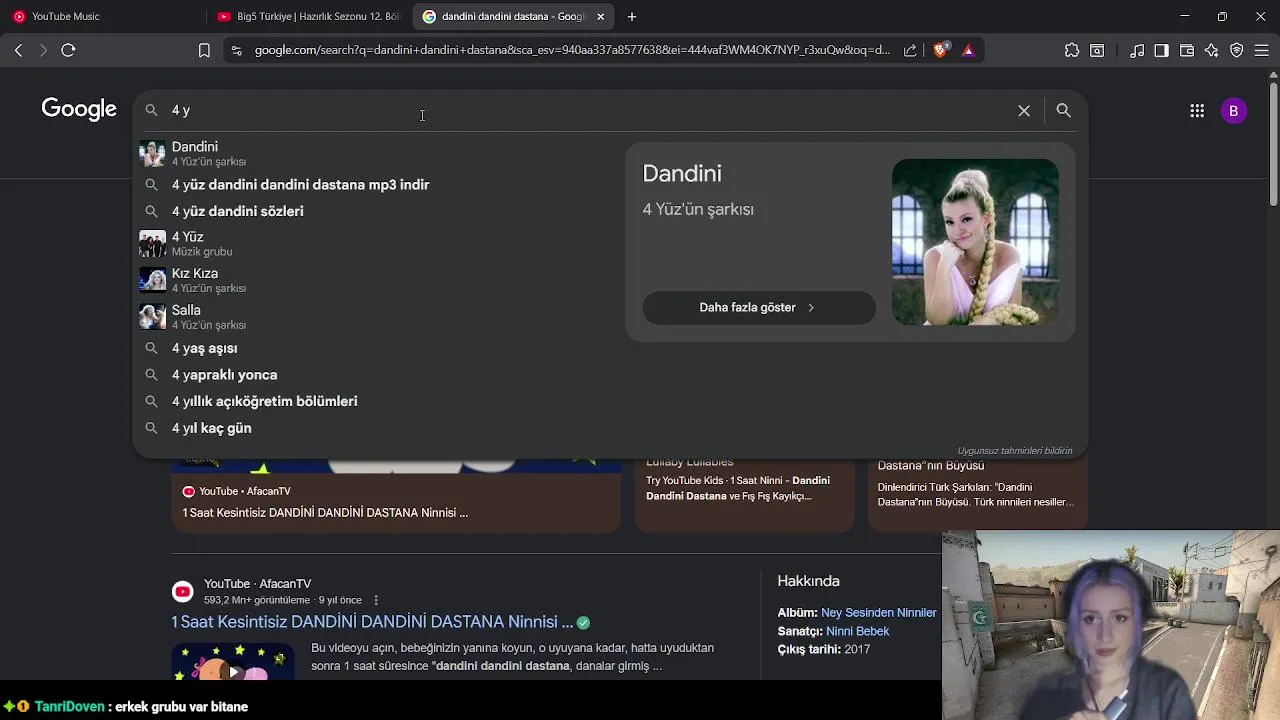
Task: Bookmark this page with the bookmark icon
Action: [x=204, y=50]
